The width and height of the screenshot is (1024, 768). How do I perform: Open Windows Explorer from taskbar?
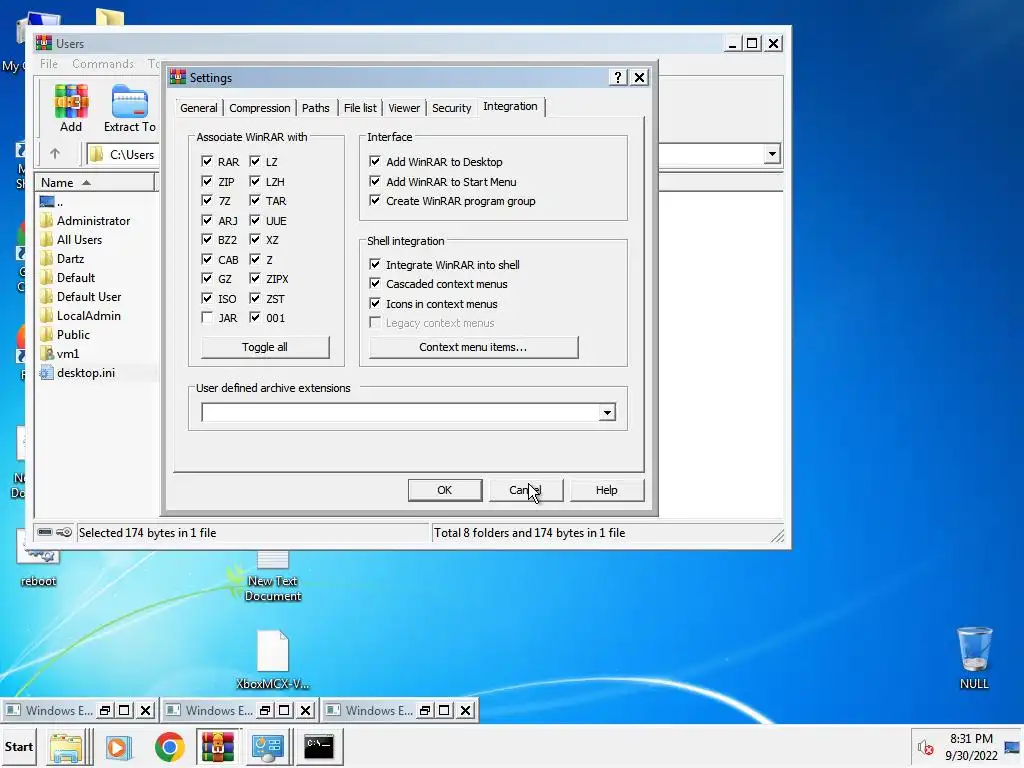66,747
